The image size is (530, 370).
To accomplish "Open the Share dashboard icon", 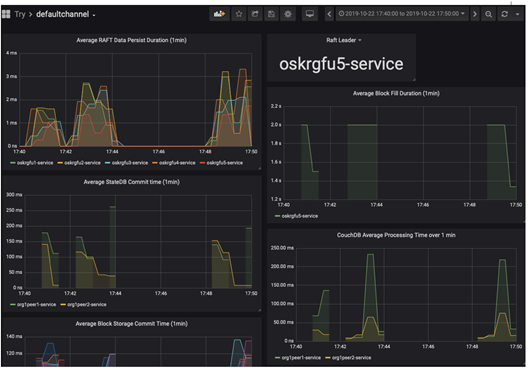I will [x=255, y=14].
